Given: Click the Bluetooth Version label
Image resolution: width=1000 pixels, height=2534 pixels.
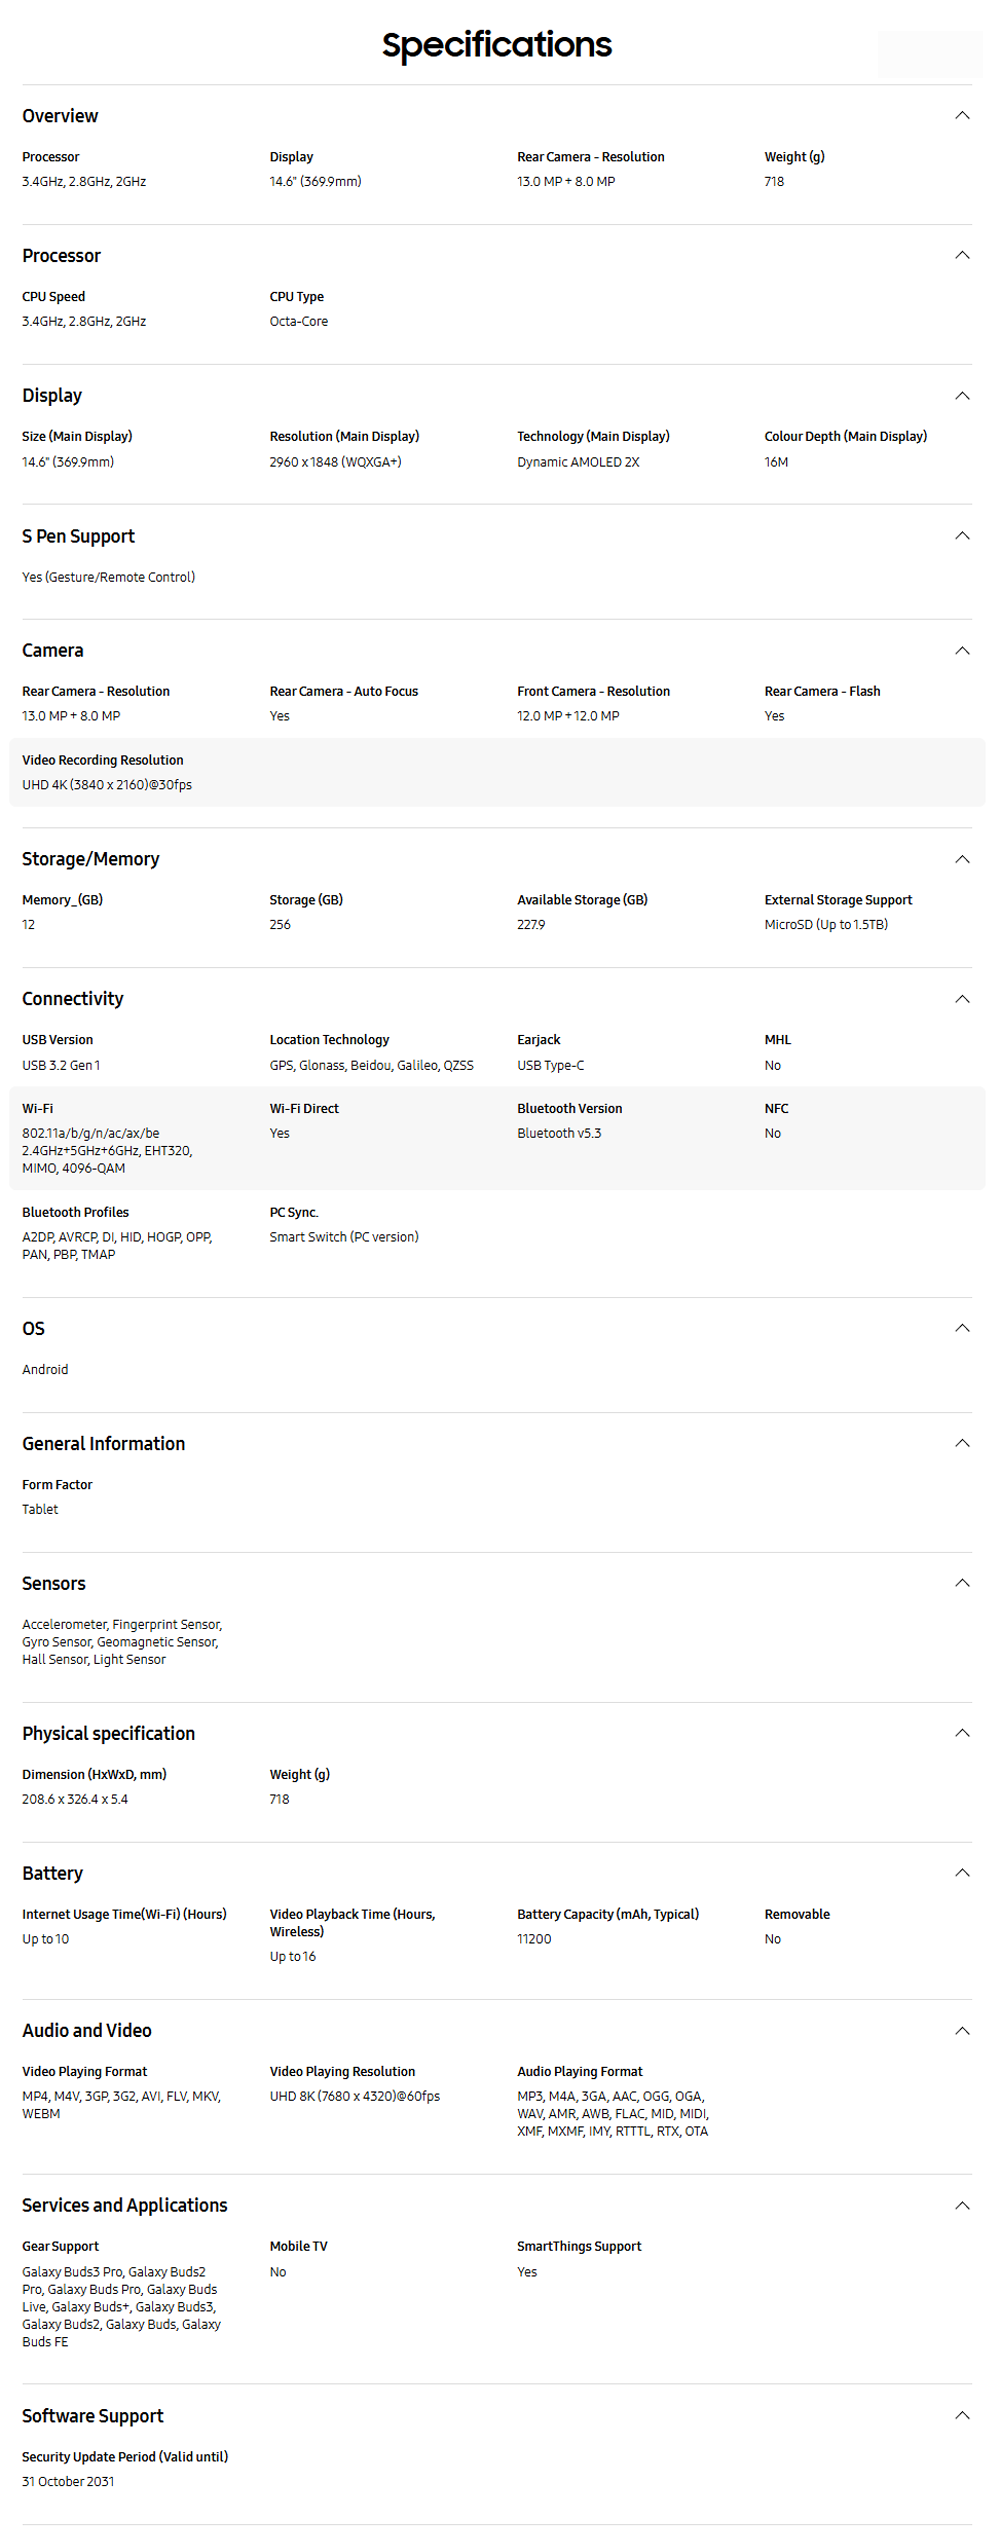Looking at the screenshot, I should point(569,1109).
